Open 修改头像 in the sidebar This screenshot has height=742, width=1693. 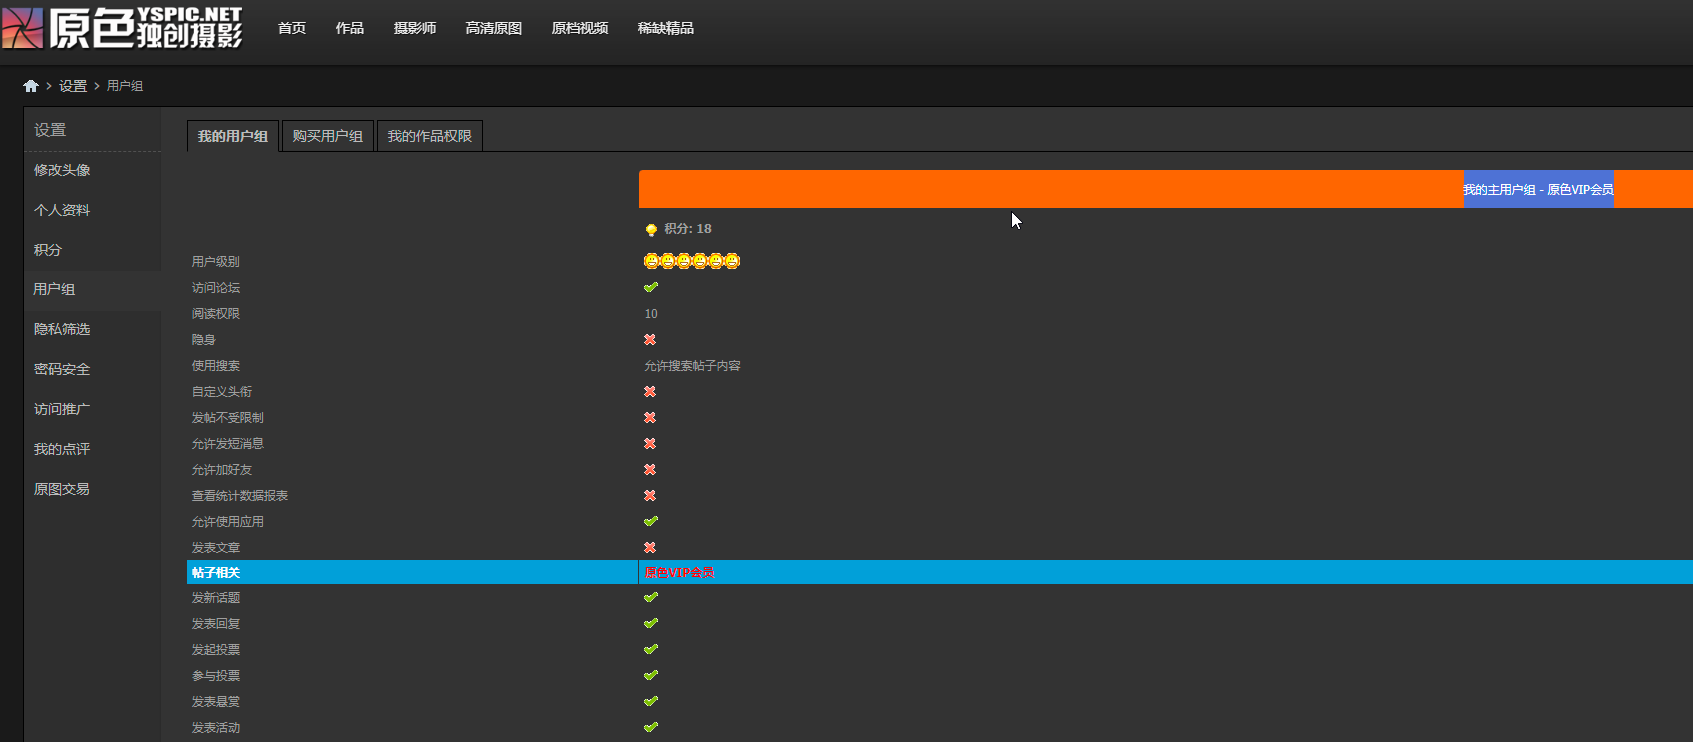tap(62, 170)
